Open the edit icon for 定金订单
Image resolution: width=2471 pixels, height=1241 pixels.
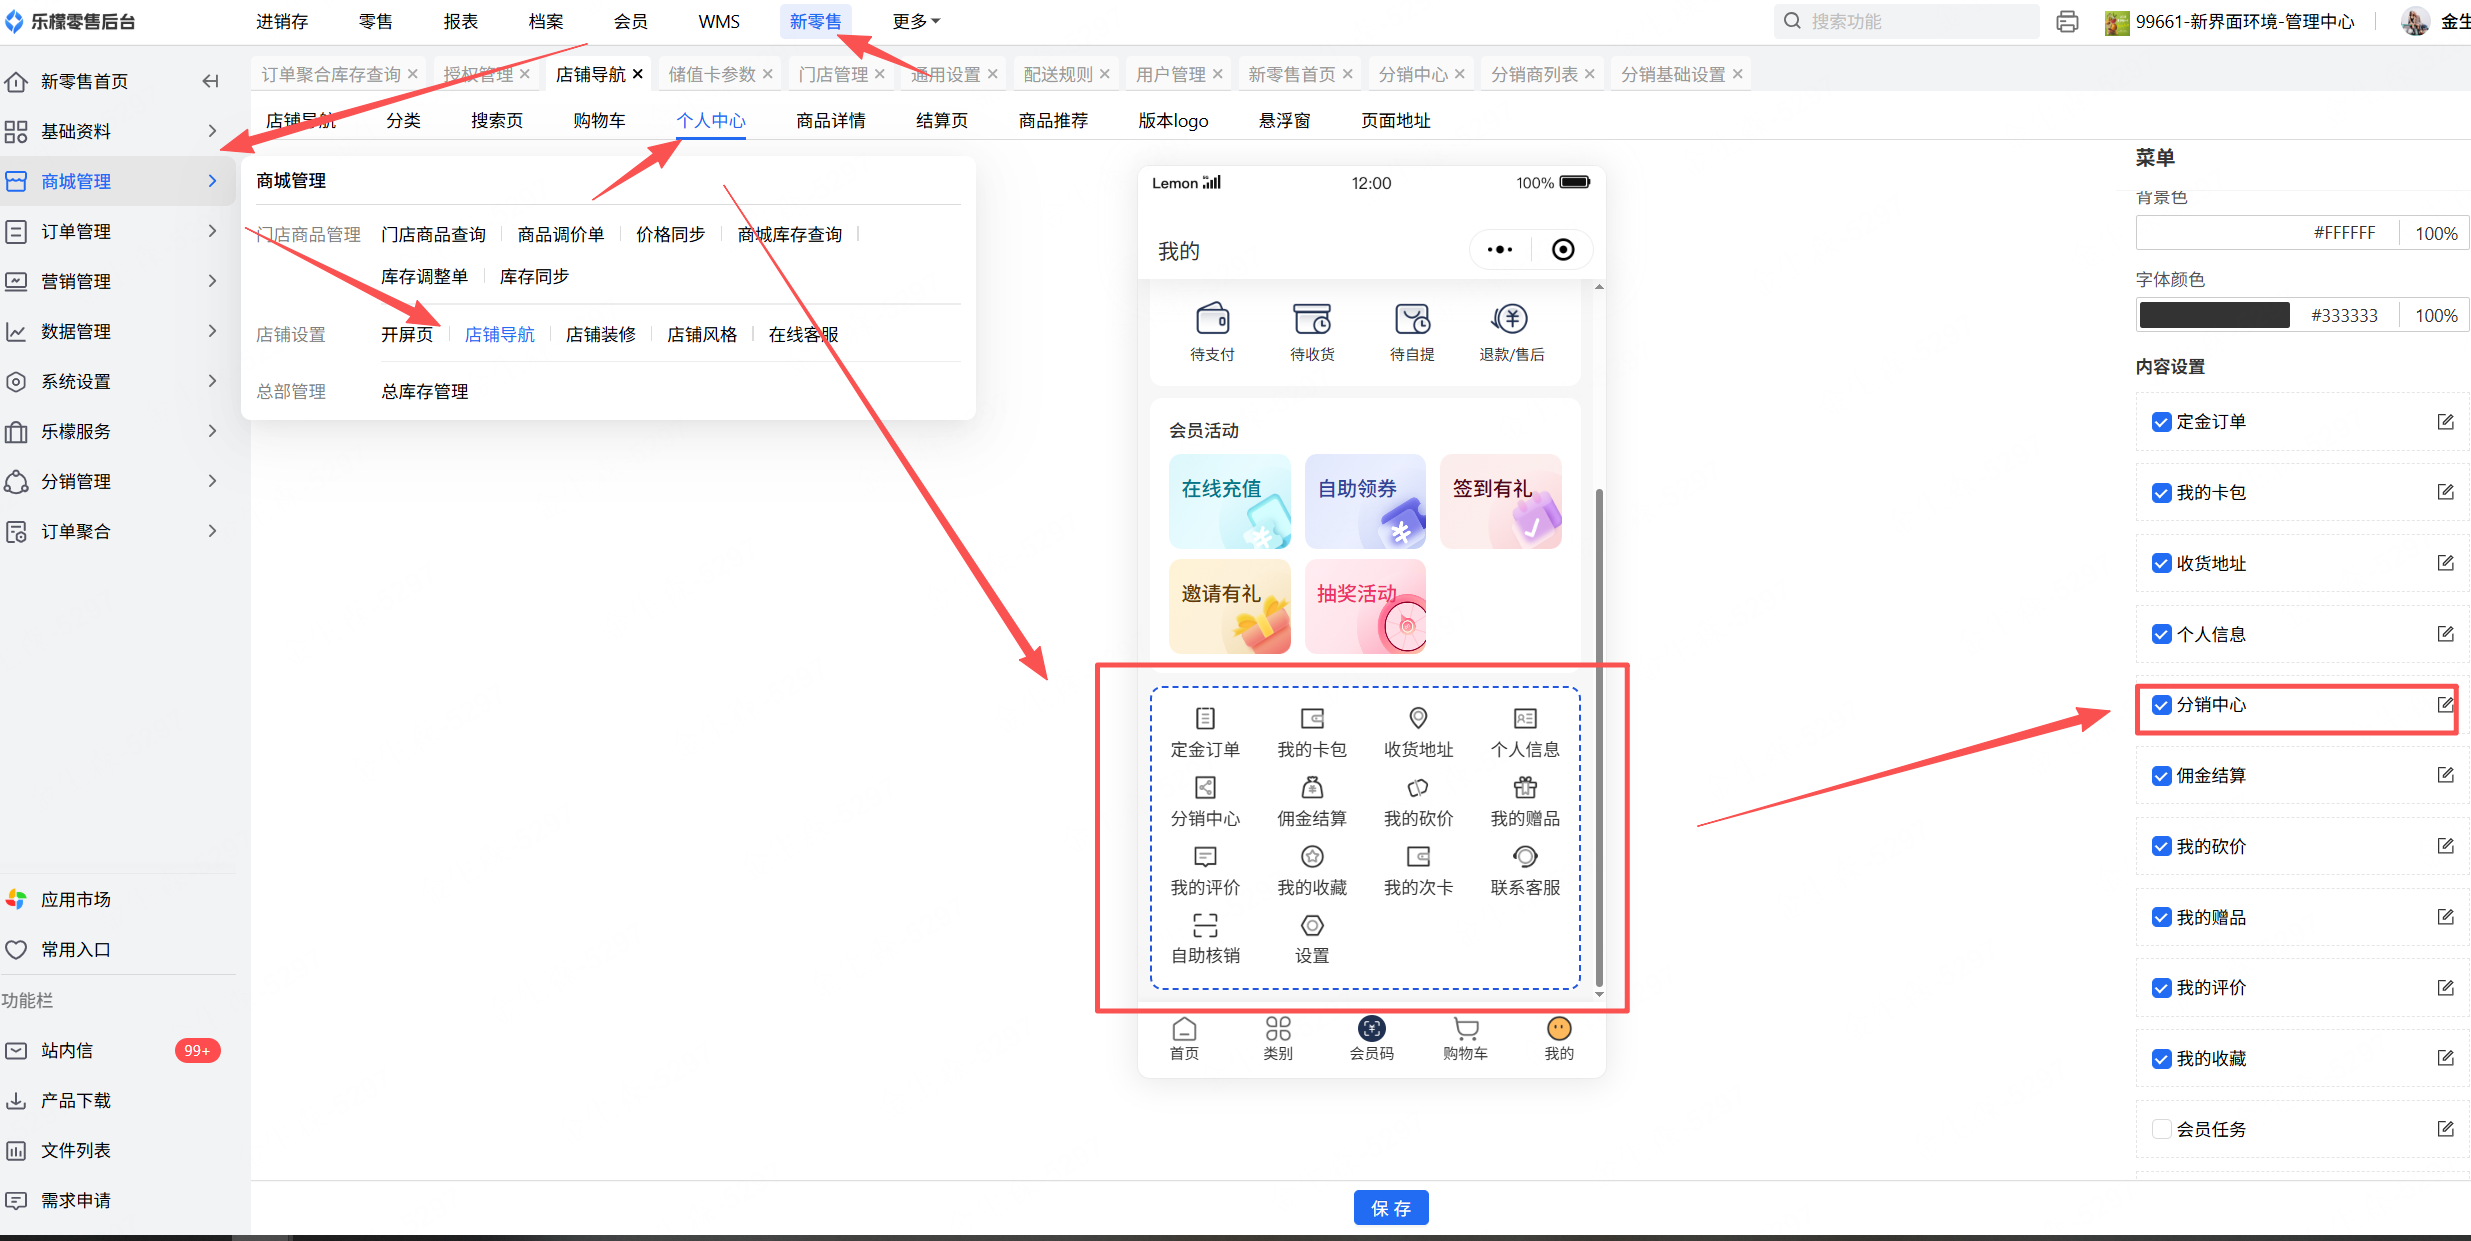tap(2445, 422)
